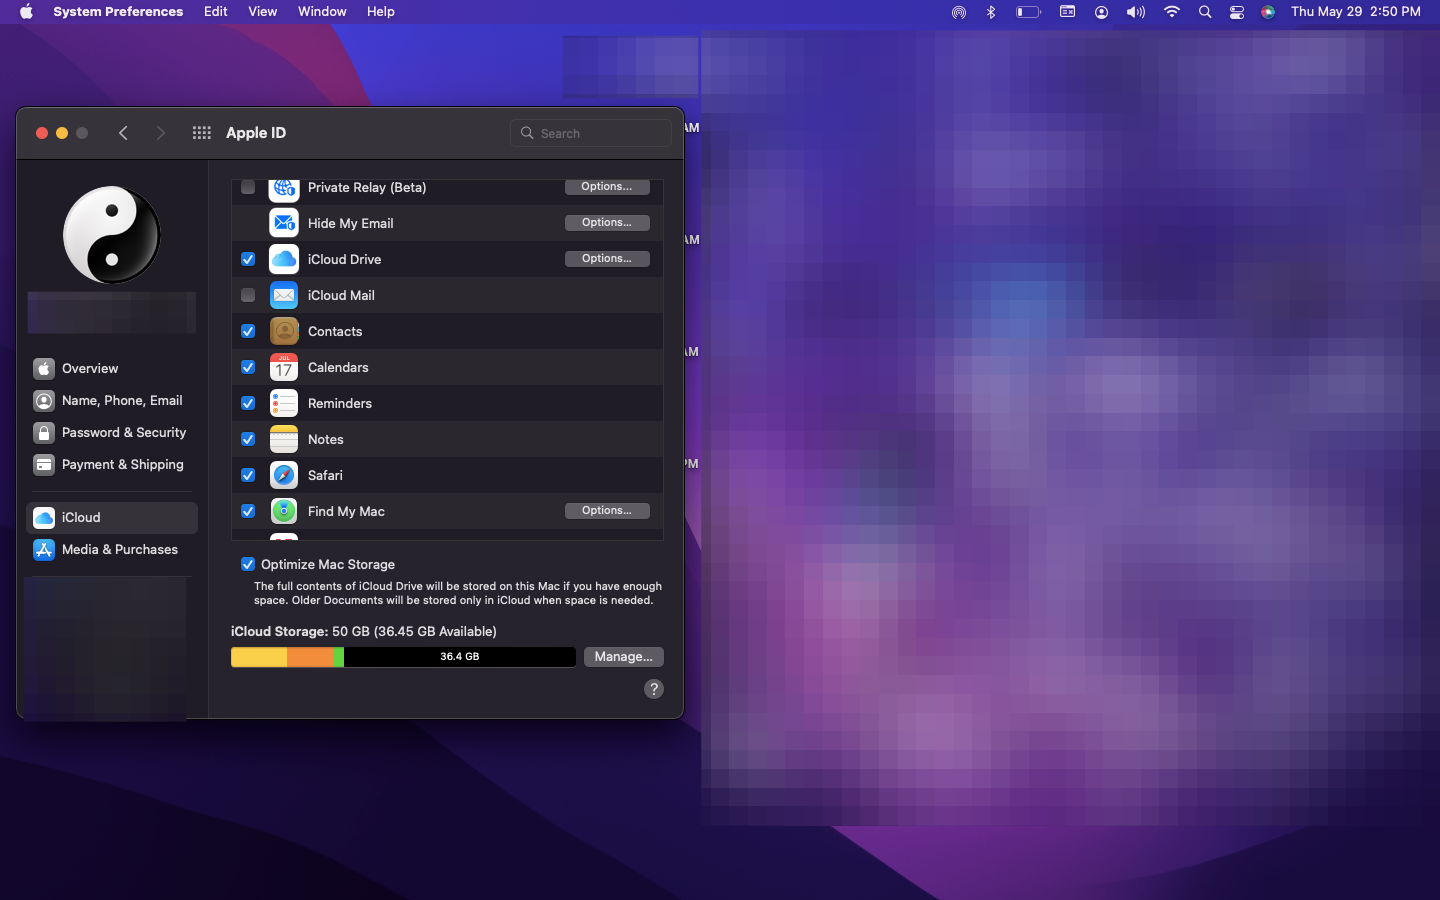Open Options for Hide My Email
Image resolution: width=1440 pixels, height=900 pixels.
coord(606,223)
